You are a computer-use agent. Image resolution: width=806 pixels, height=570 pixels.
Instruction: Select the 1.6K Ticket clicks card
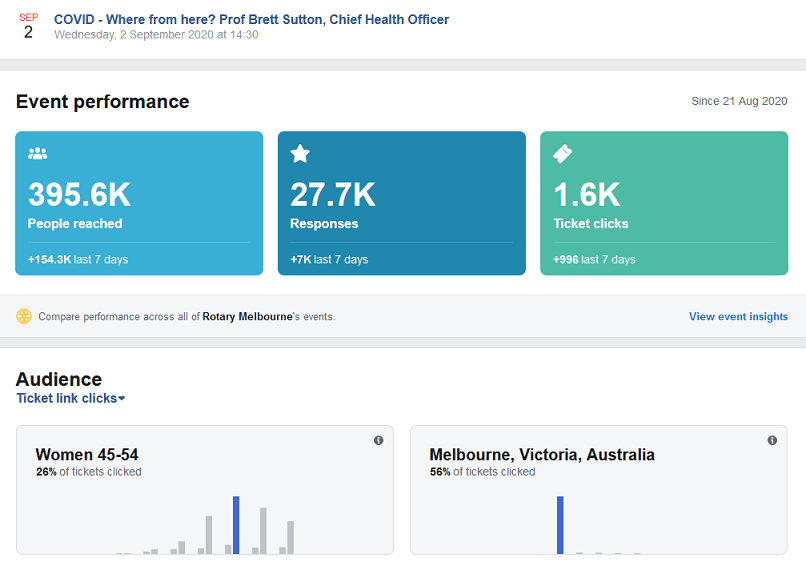664,203
